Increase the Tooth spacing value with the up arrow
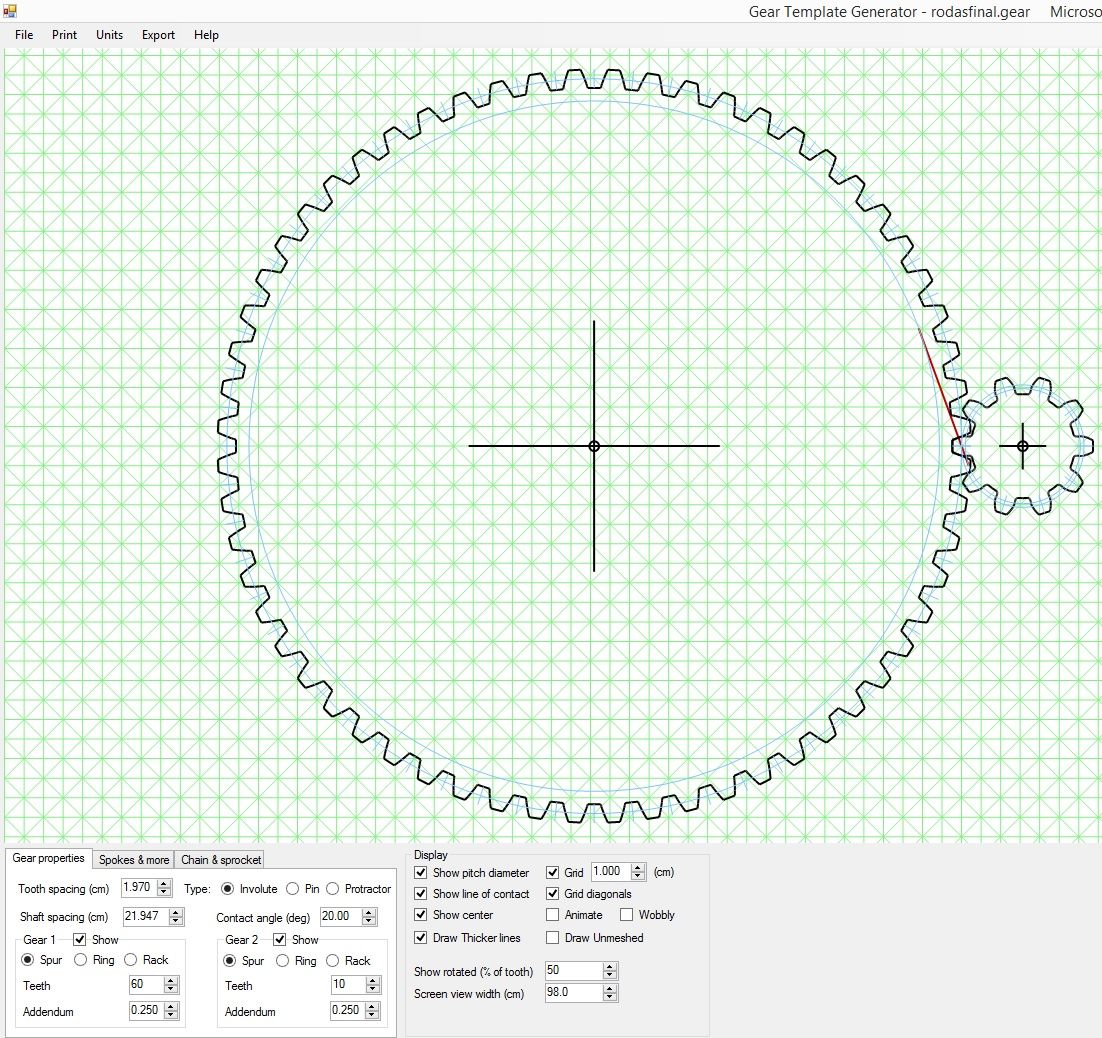 (164, 883)
